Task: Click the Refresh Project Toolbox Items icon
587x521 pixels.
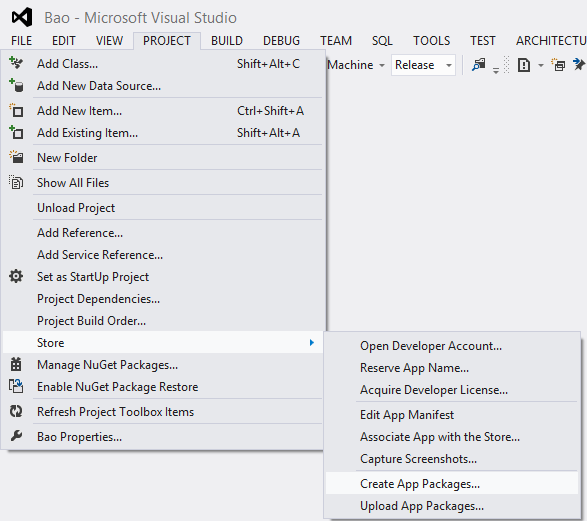Action: pyautogui.click(x=16, y=411)
